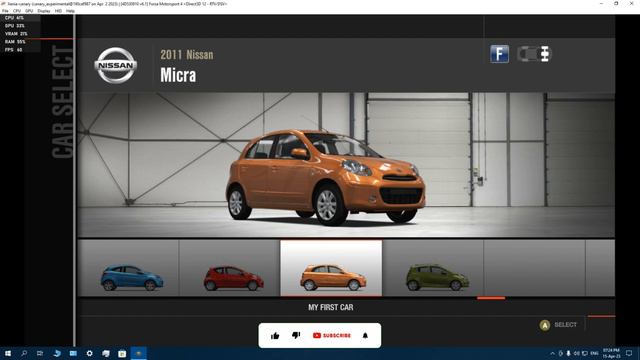
Task: Click the RAM usage overlay entry
Action: click(15, 42)
